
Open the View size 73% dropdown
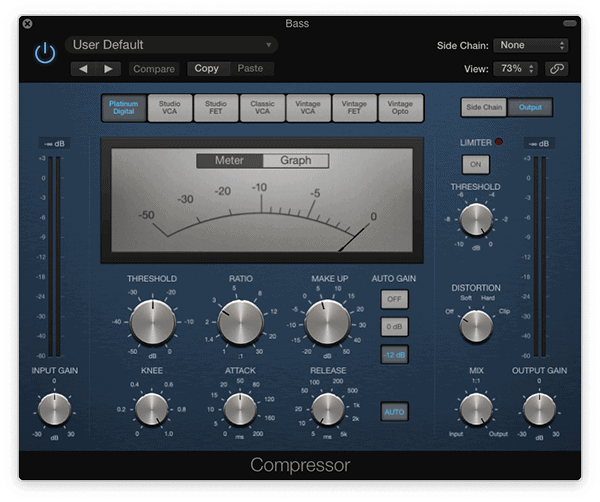(516, 69)
